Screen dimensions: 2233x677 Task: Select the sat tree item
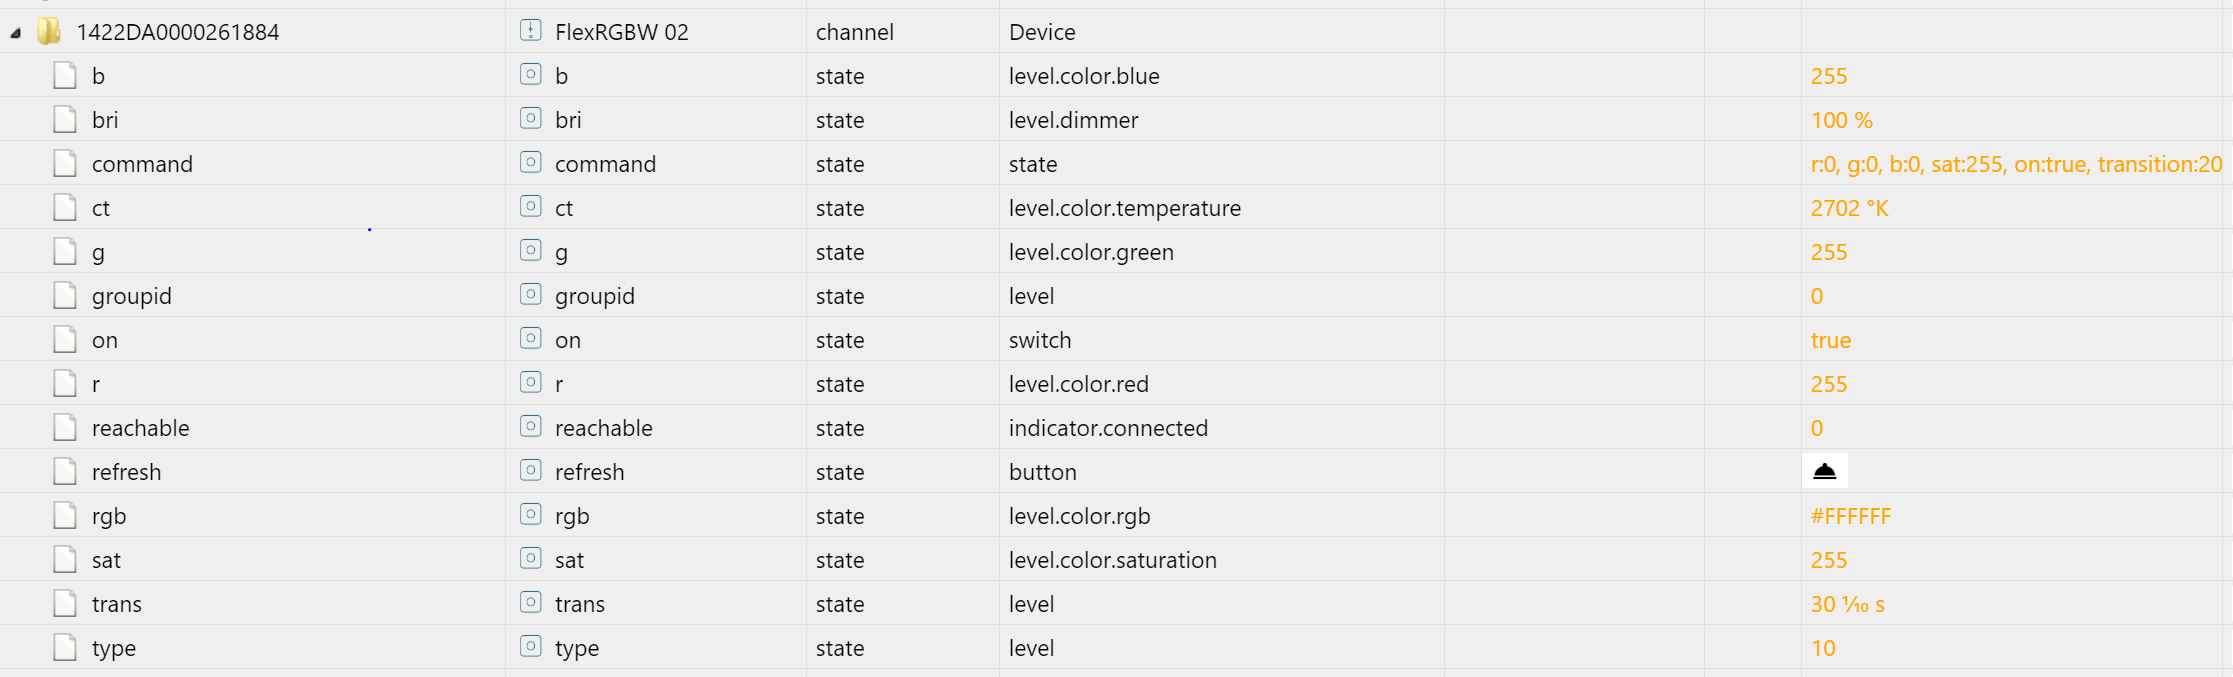pos(106,560)
